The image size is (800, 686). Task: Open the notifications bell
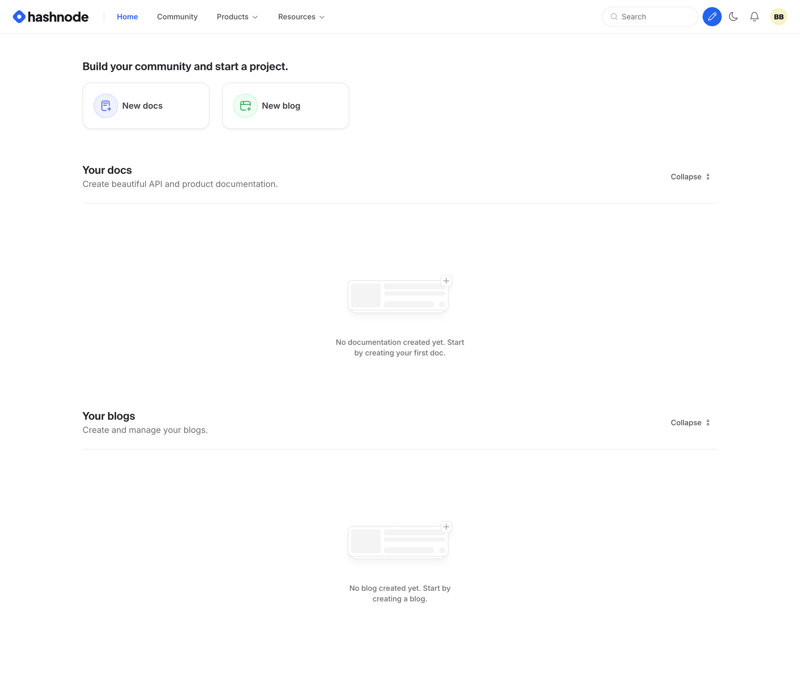coord(754,16)
